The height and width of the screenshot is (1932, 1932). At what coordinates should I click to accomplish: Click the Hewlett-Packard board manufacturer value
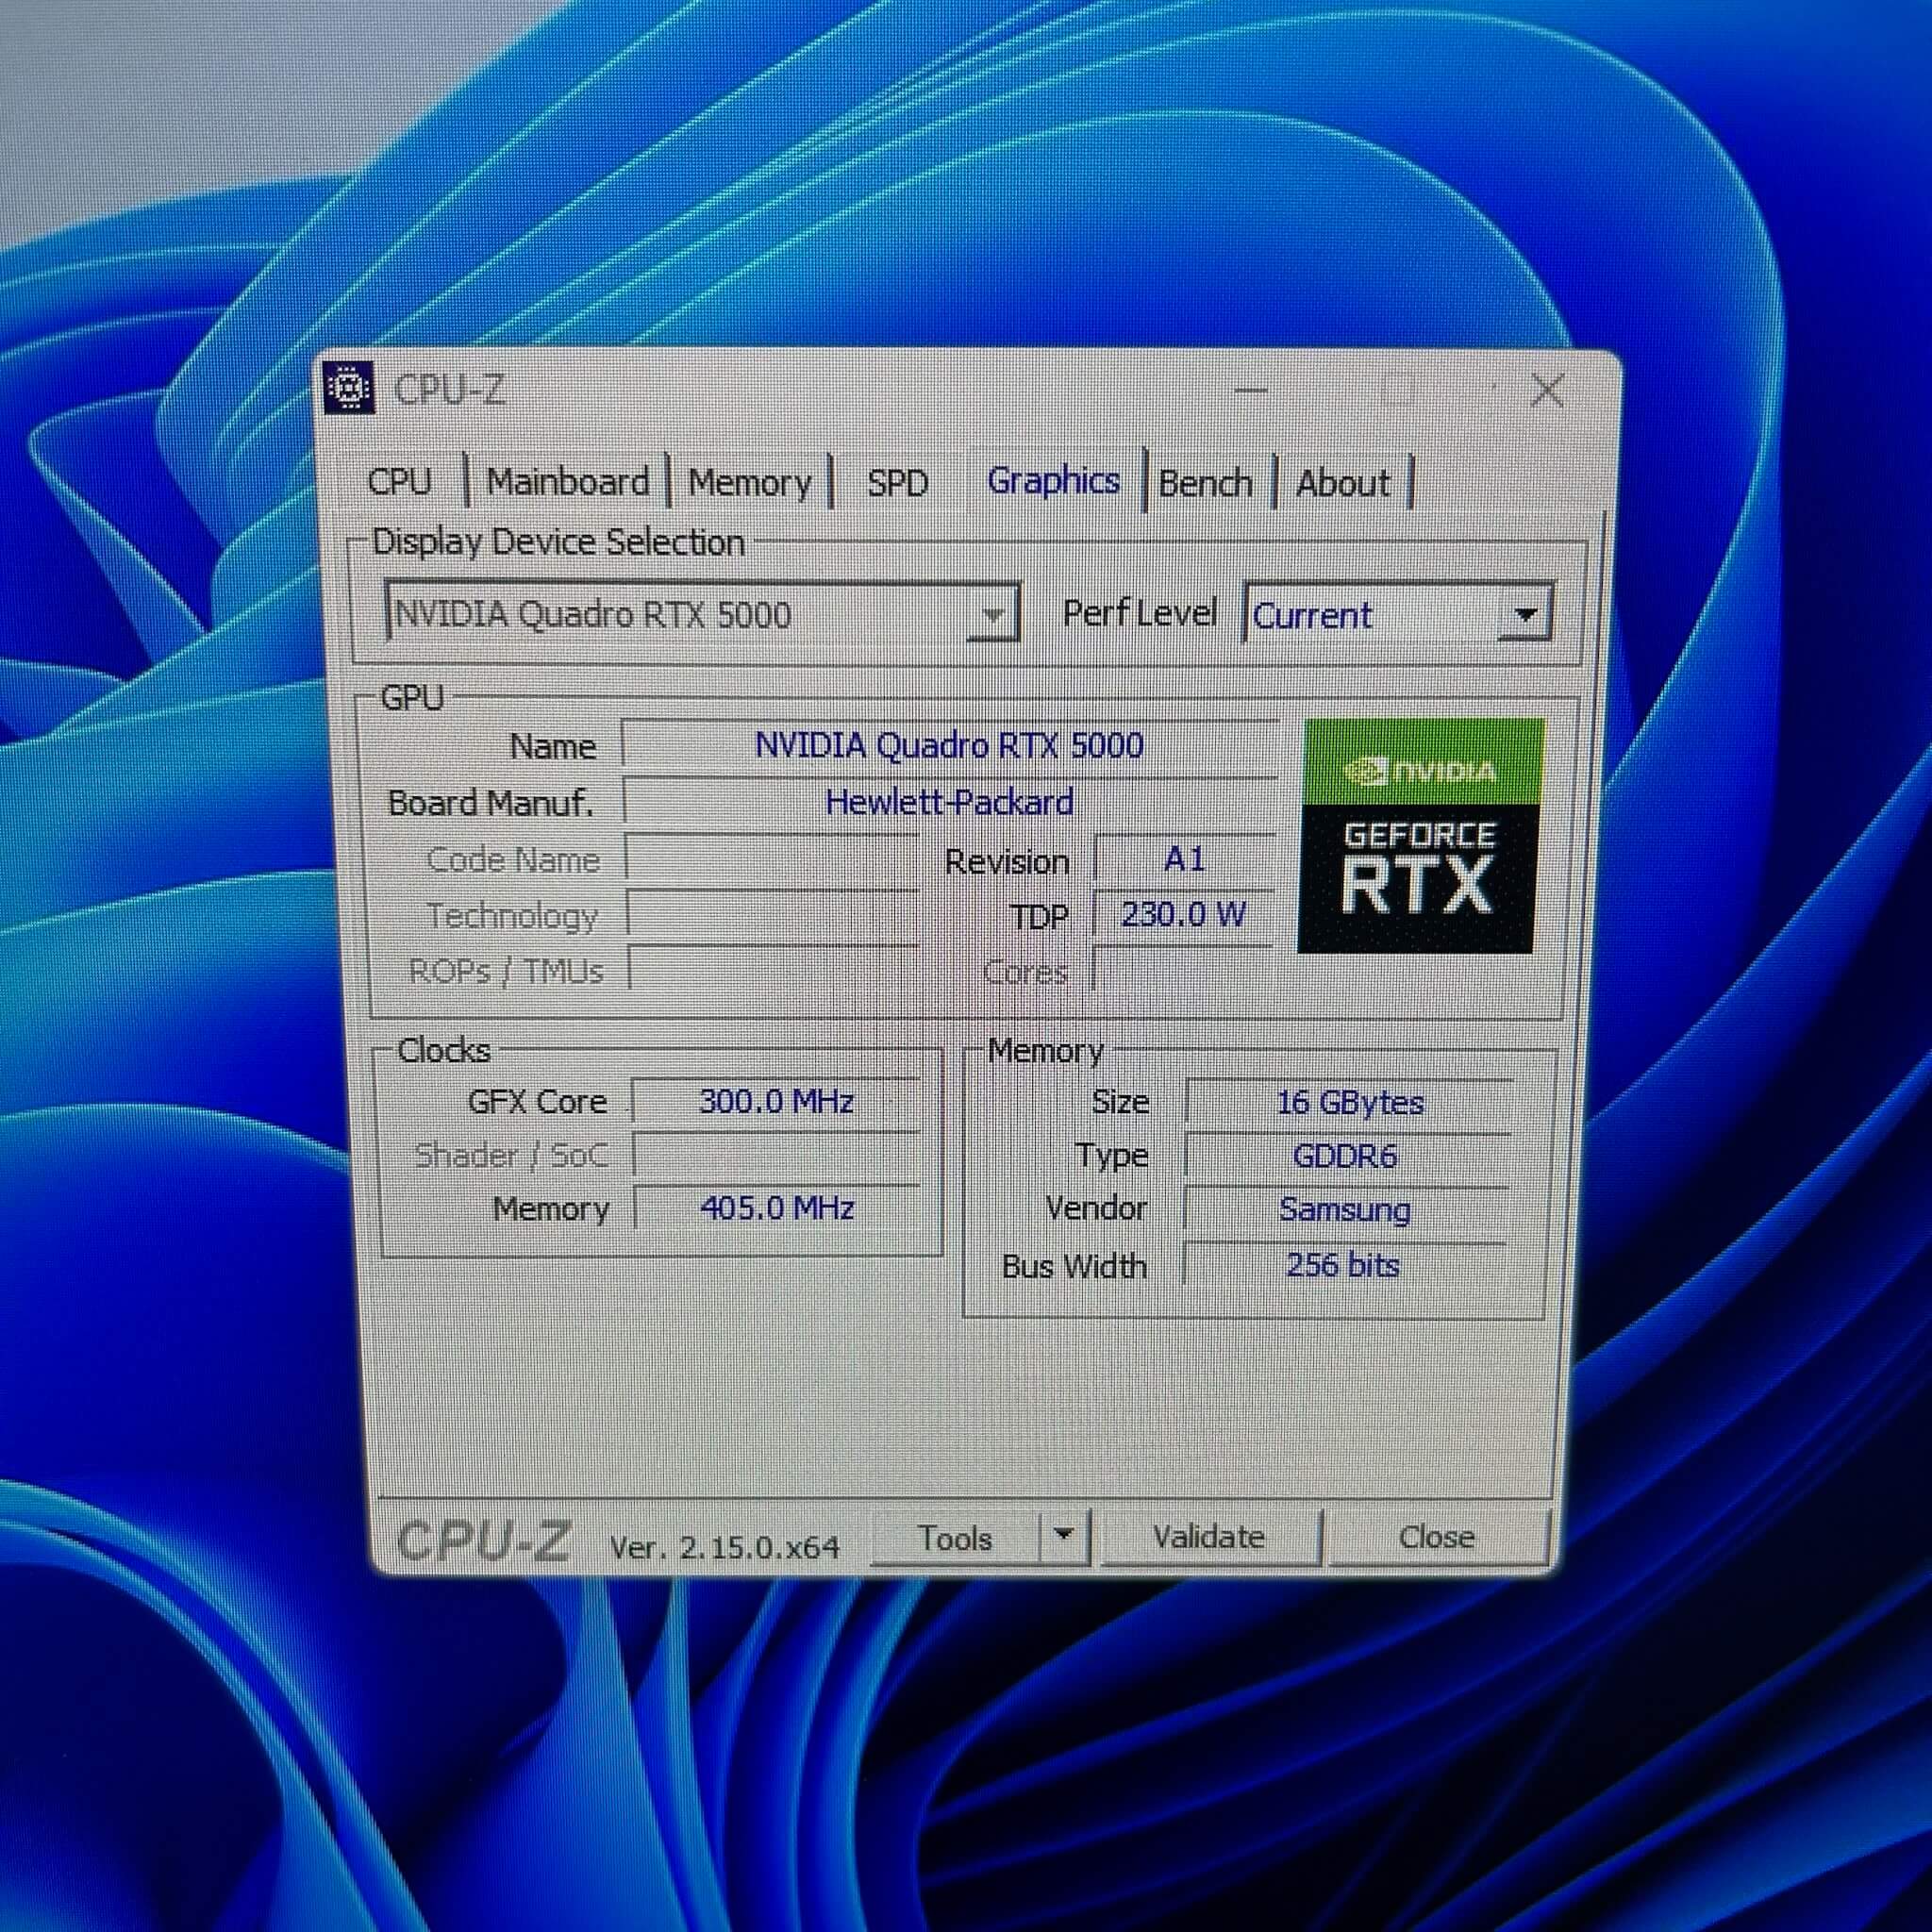tap(949, 803)
